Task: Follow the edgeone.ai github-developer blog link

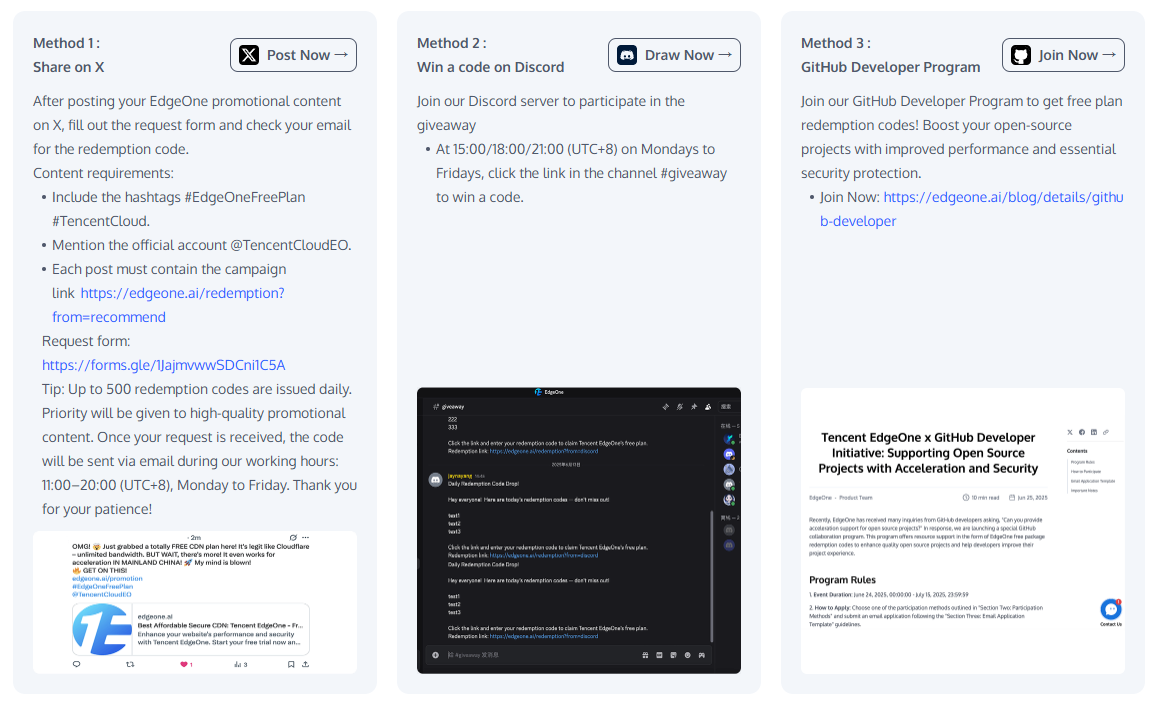Action: pyautogui.click(x=972, y=209)
